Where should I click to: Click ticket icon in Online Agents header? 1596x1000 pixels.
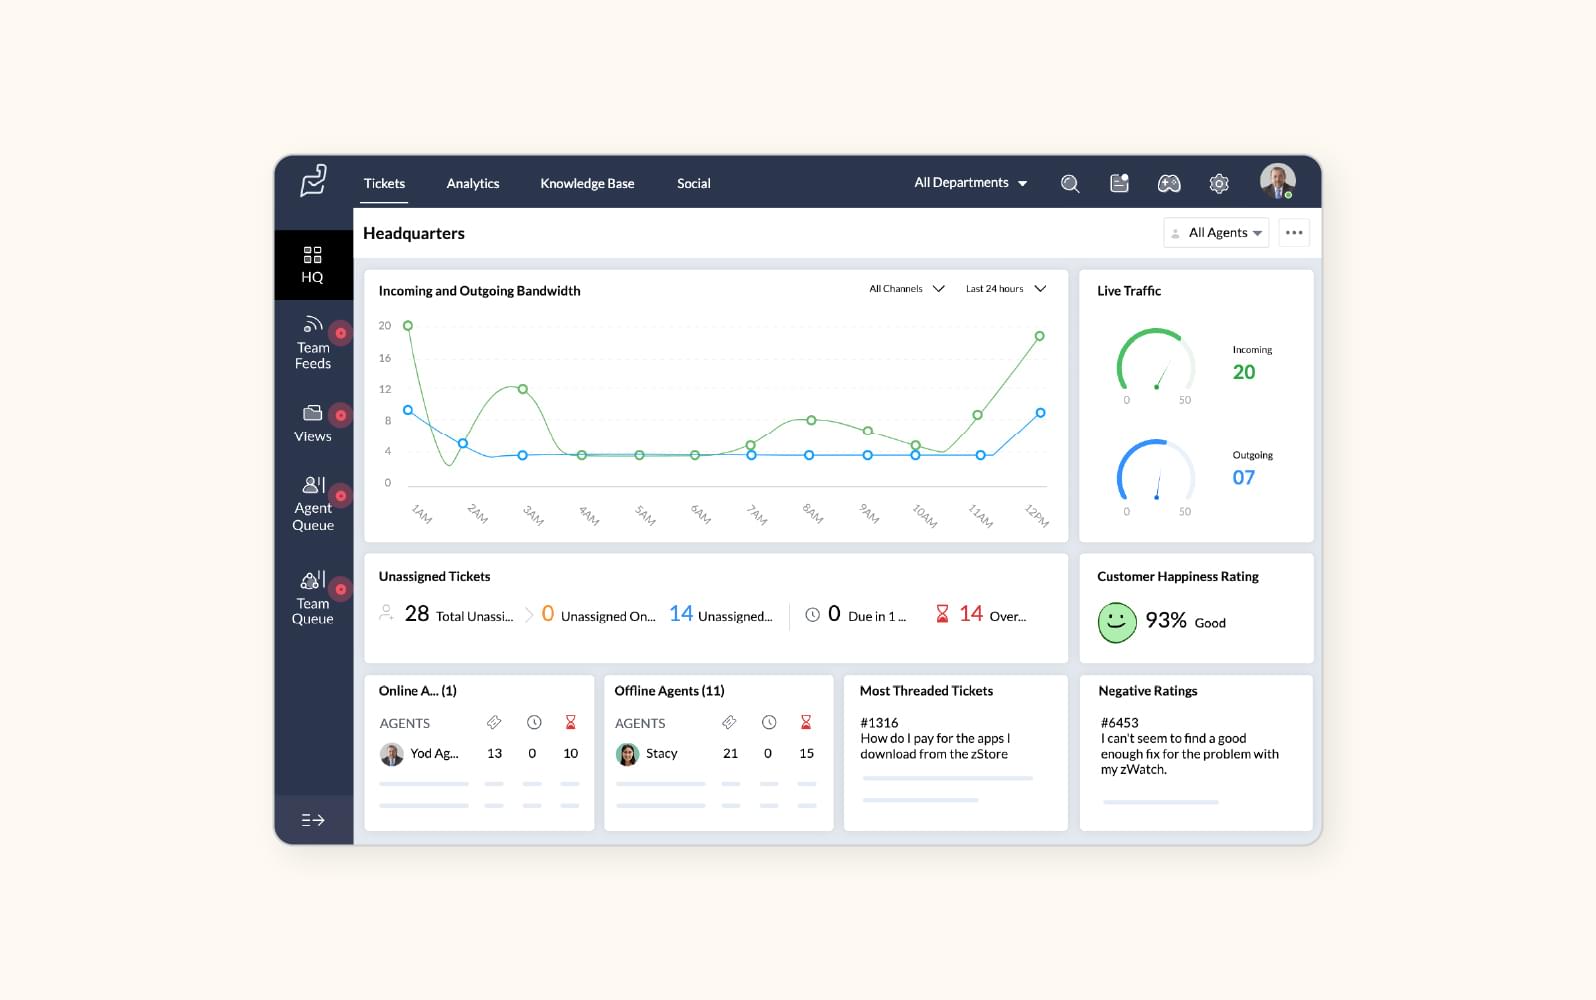494,722
